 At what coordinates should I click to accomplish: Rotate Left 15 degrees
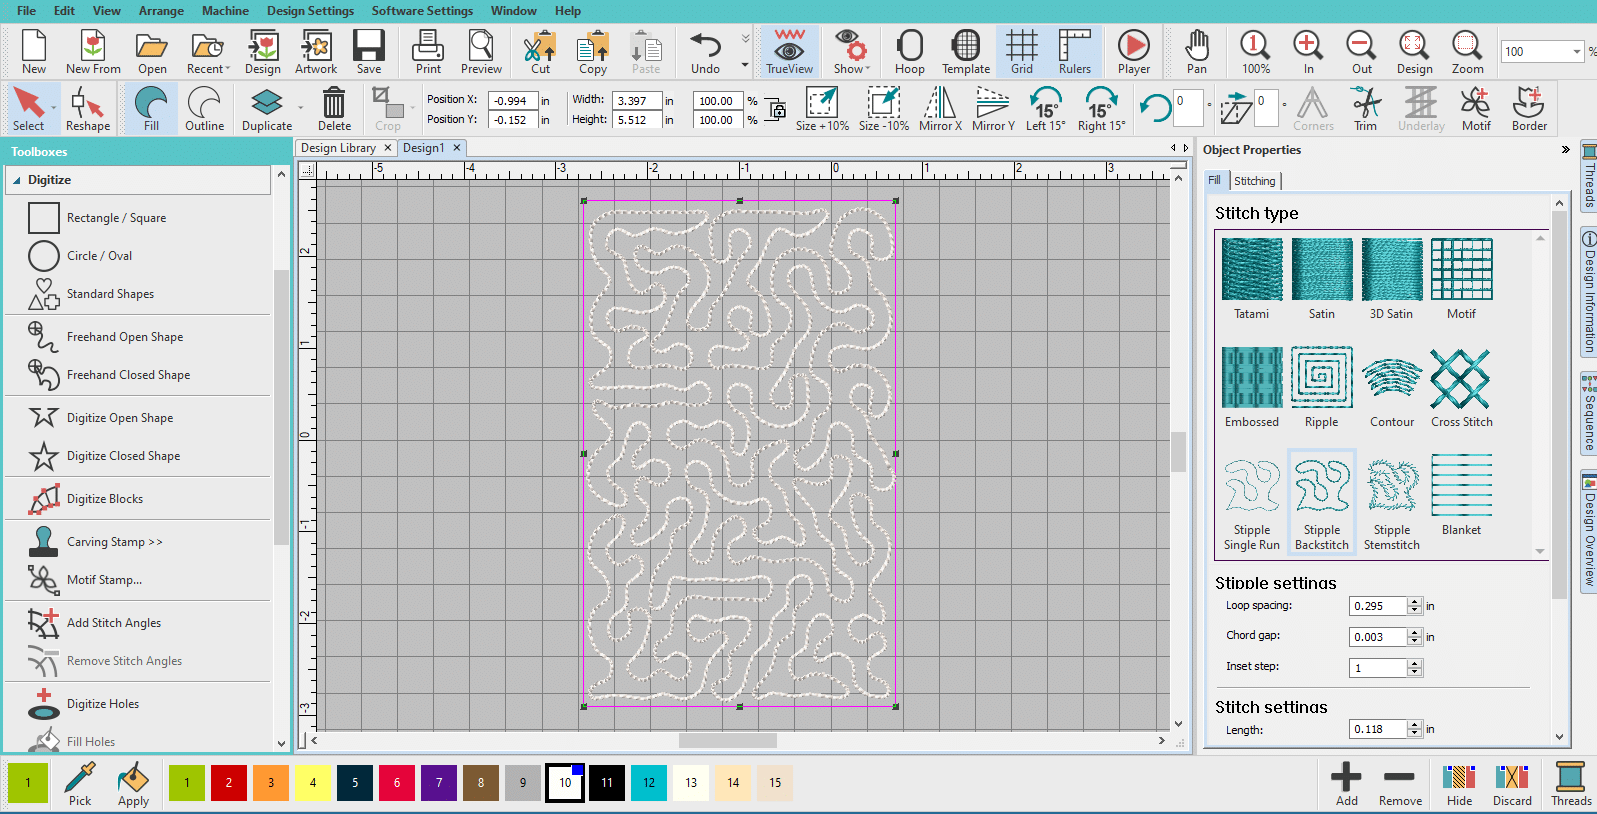pyautogui.click(x=1045, y=108)
